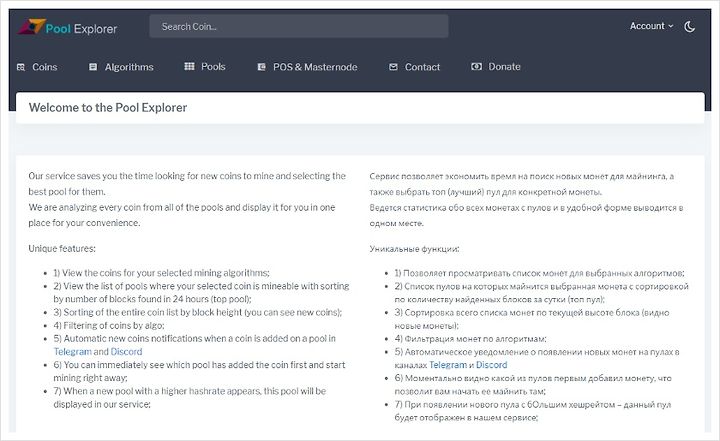720x441 pixels.
Task: Open the Donate page
Action: (504, 67)
